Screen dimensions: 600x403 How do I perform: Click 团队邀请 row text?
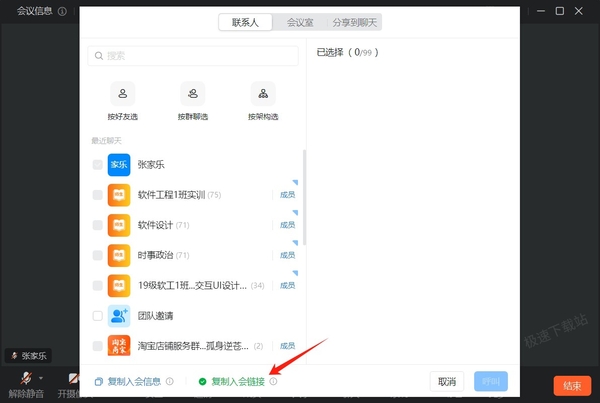click(x=155, y=316)
